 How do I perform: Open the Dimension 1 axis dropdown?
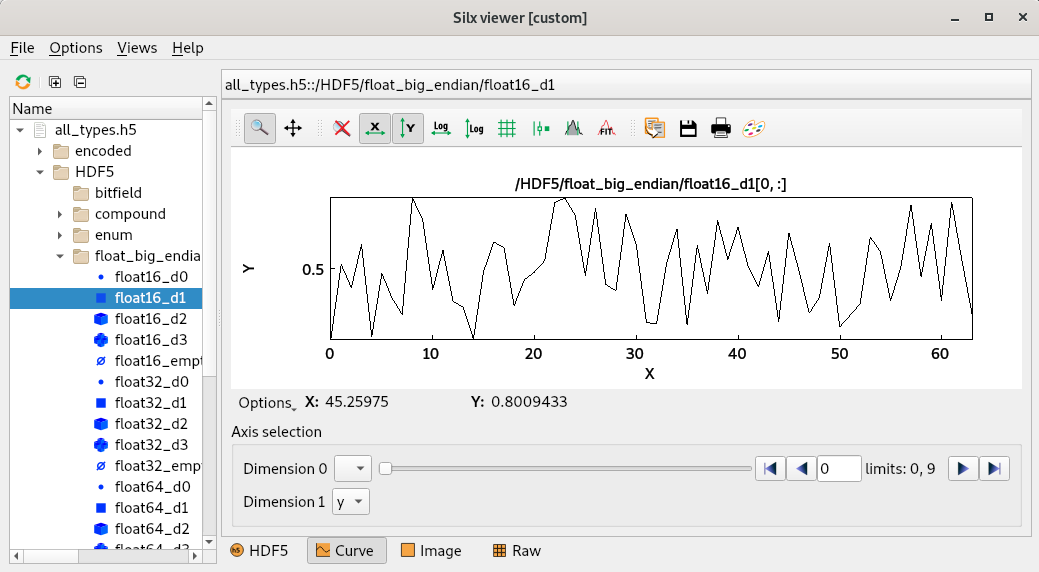click(x=350, y=502)
